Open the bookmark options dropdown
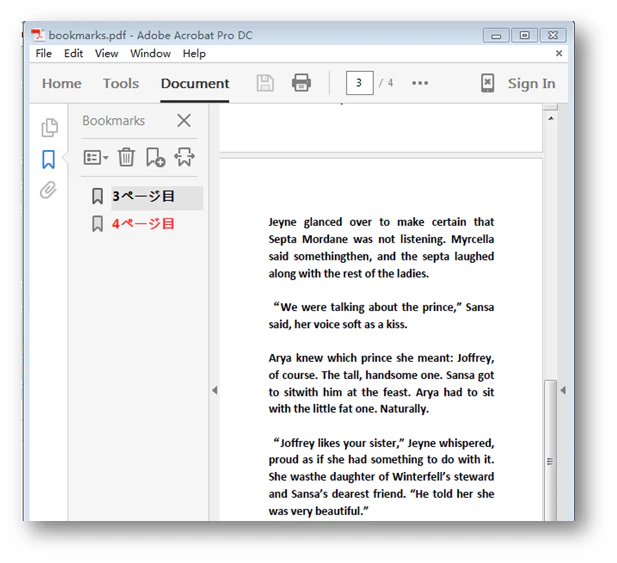617x563 pixels. click(x=96, y=158)
